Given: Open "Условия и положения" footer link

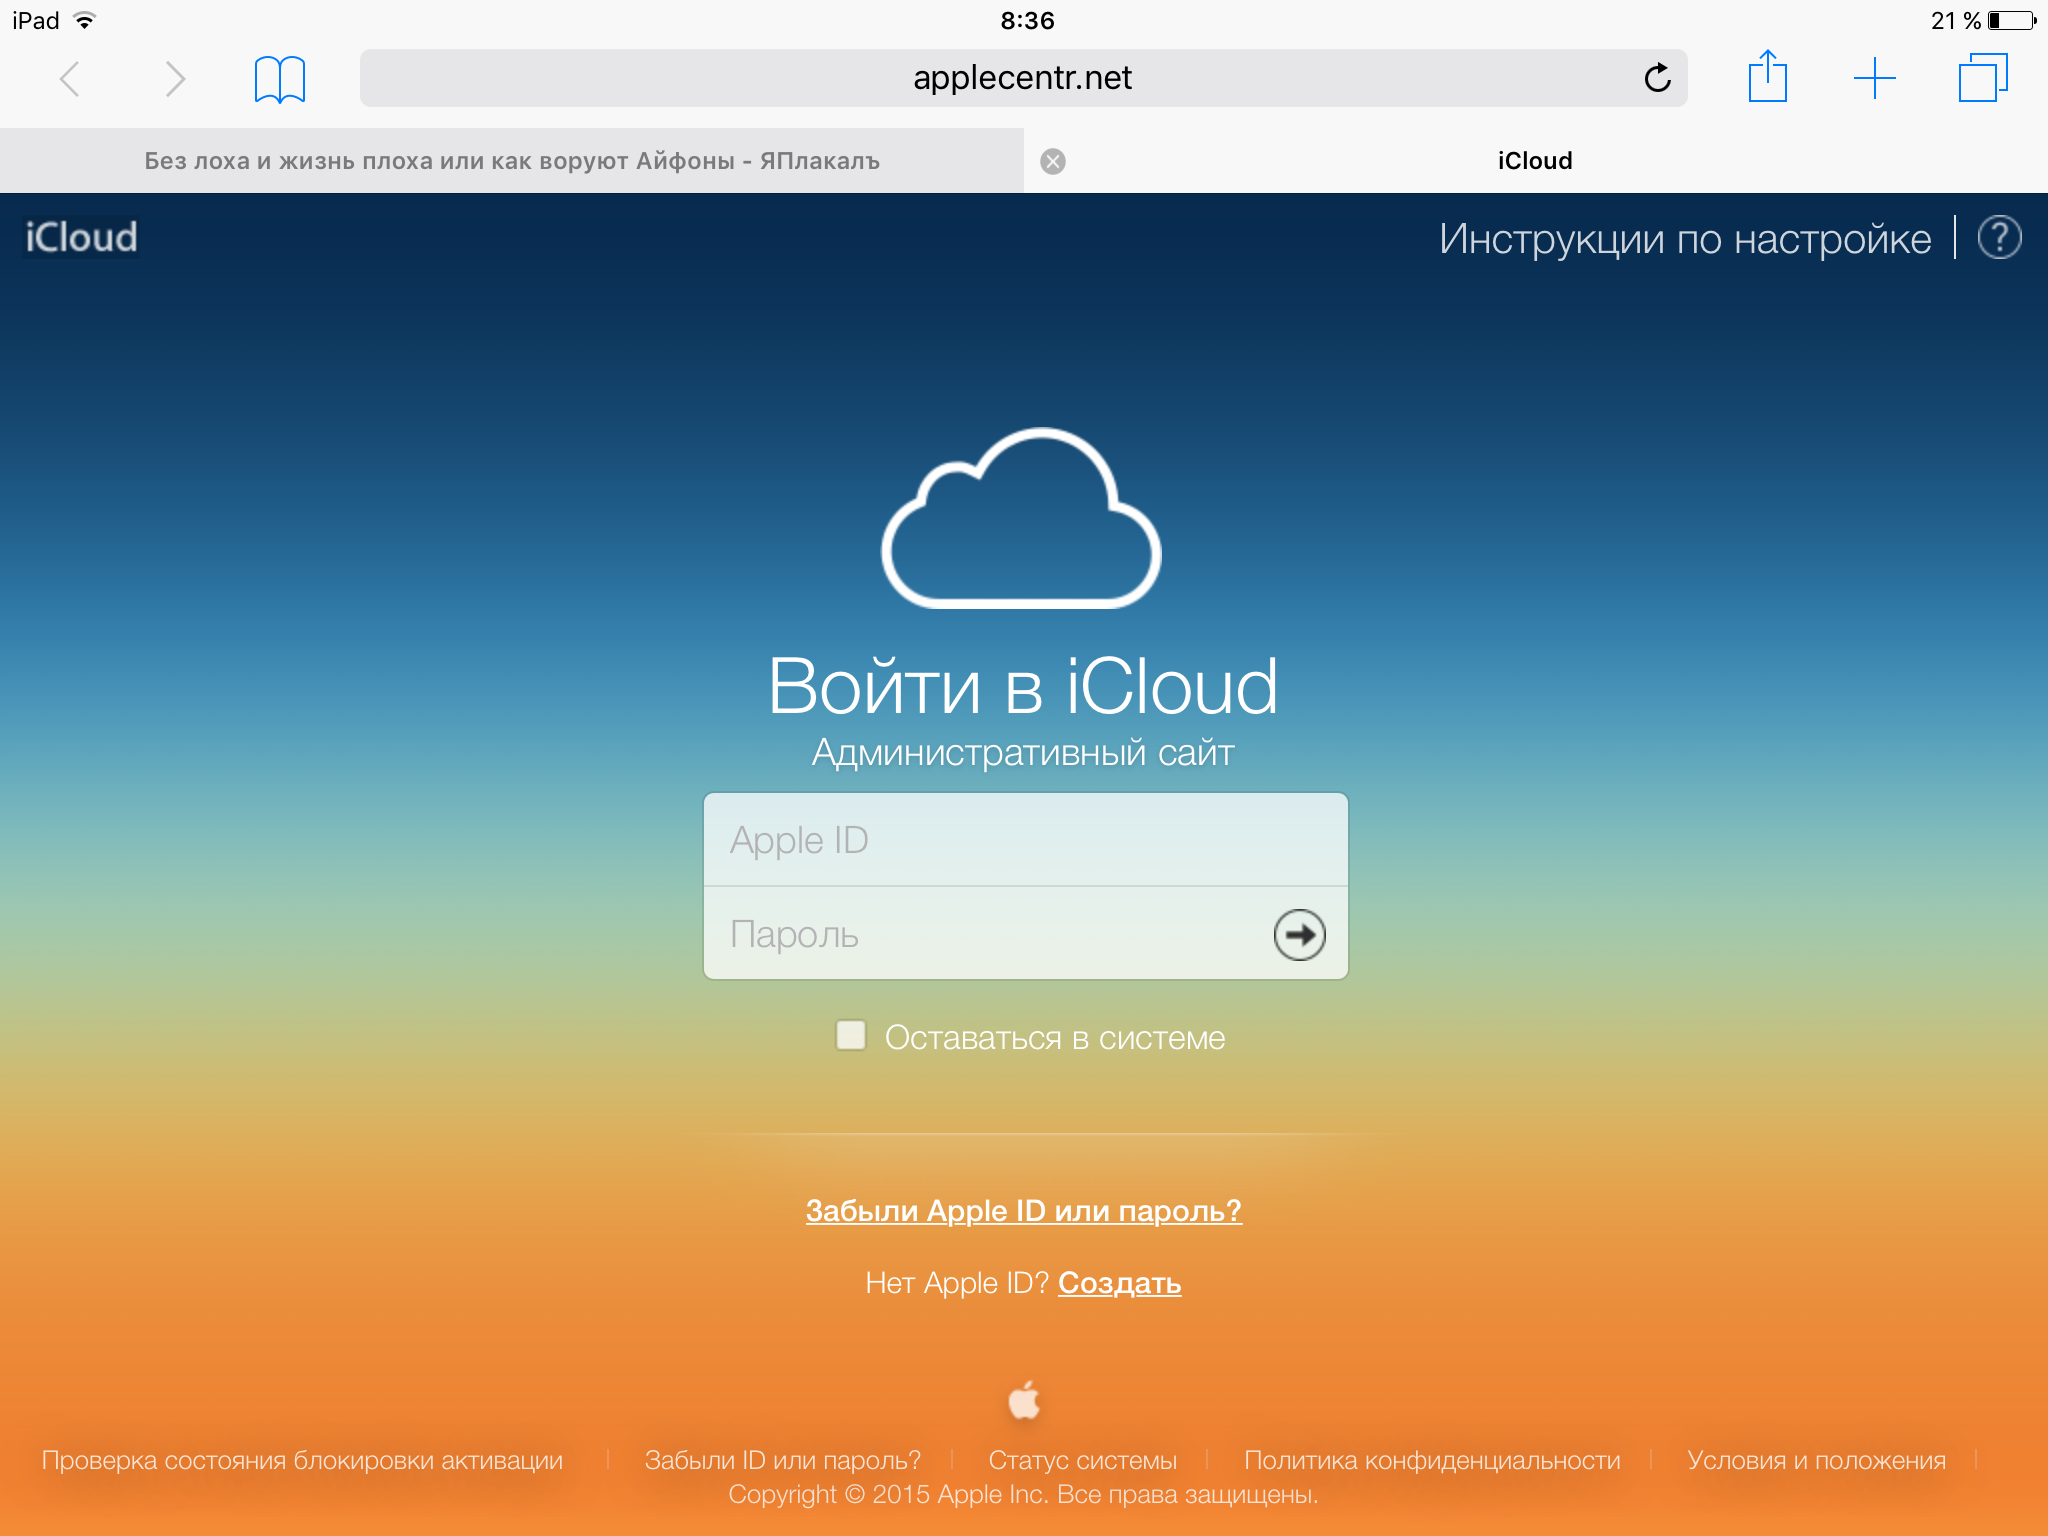Looking at the screenshot, I should [x=1817, y=1460].
